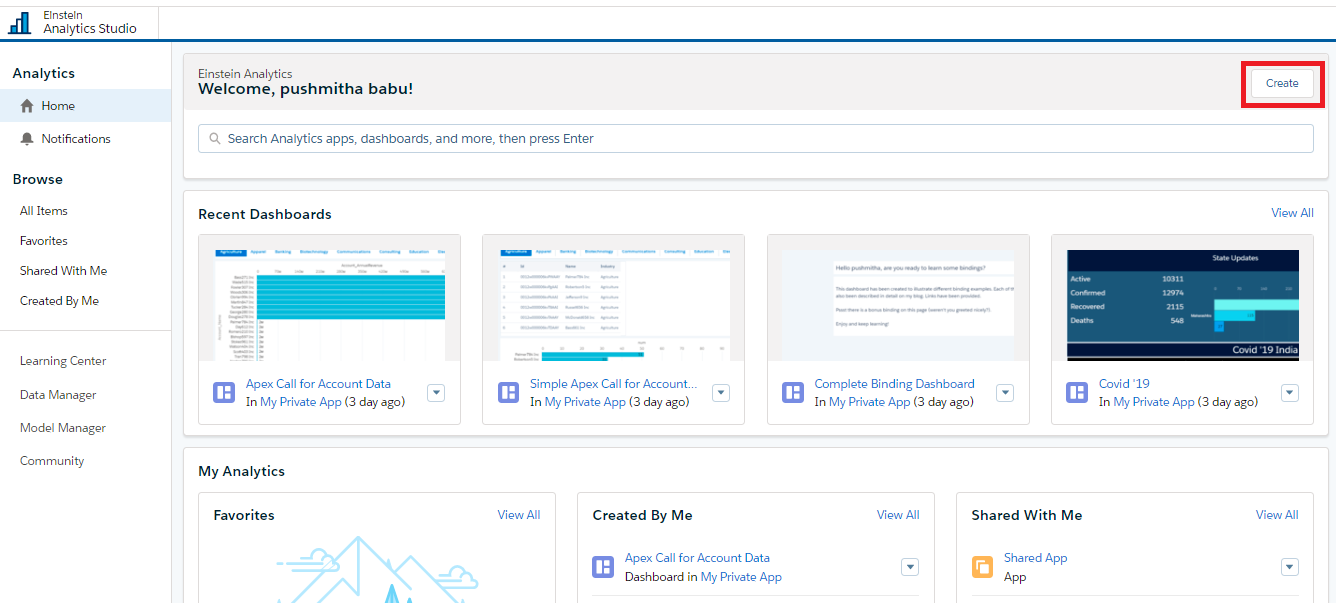Open My Private App link in Created By Me panel
Image resolution: width=1336 pixels, height=603 pixels.
click(x=741, y=577)
